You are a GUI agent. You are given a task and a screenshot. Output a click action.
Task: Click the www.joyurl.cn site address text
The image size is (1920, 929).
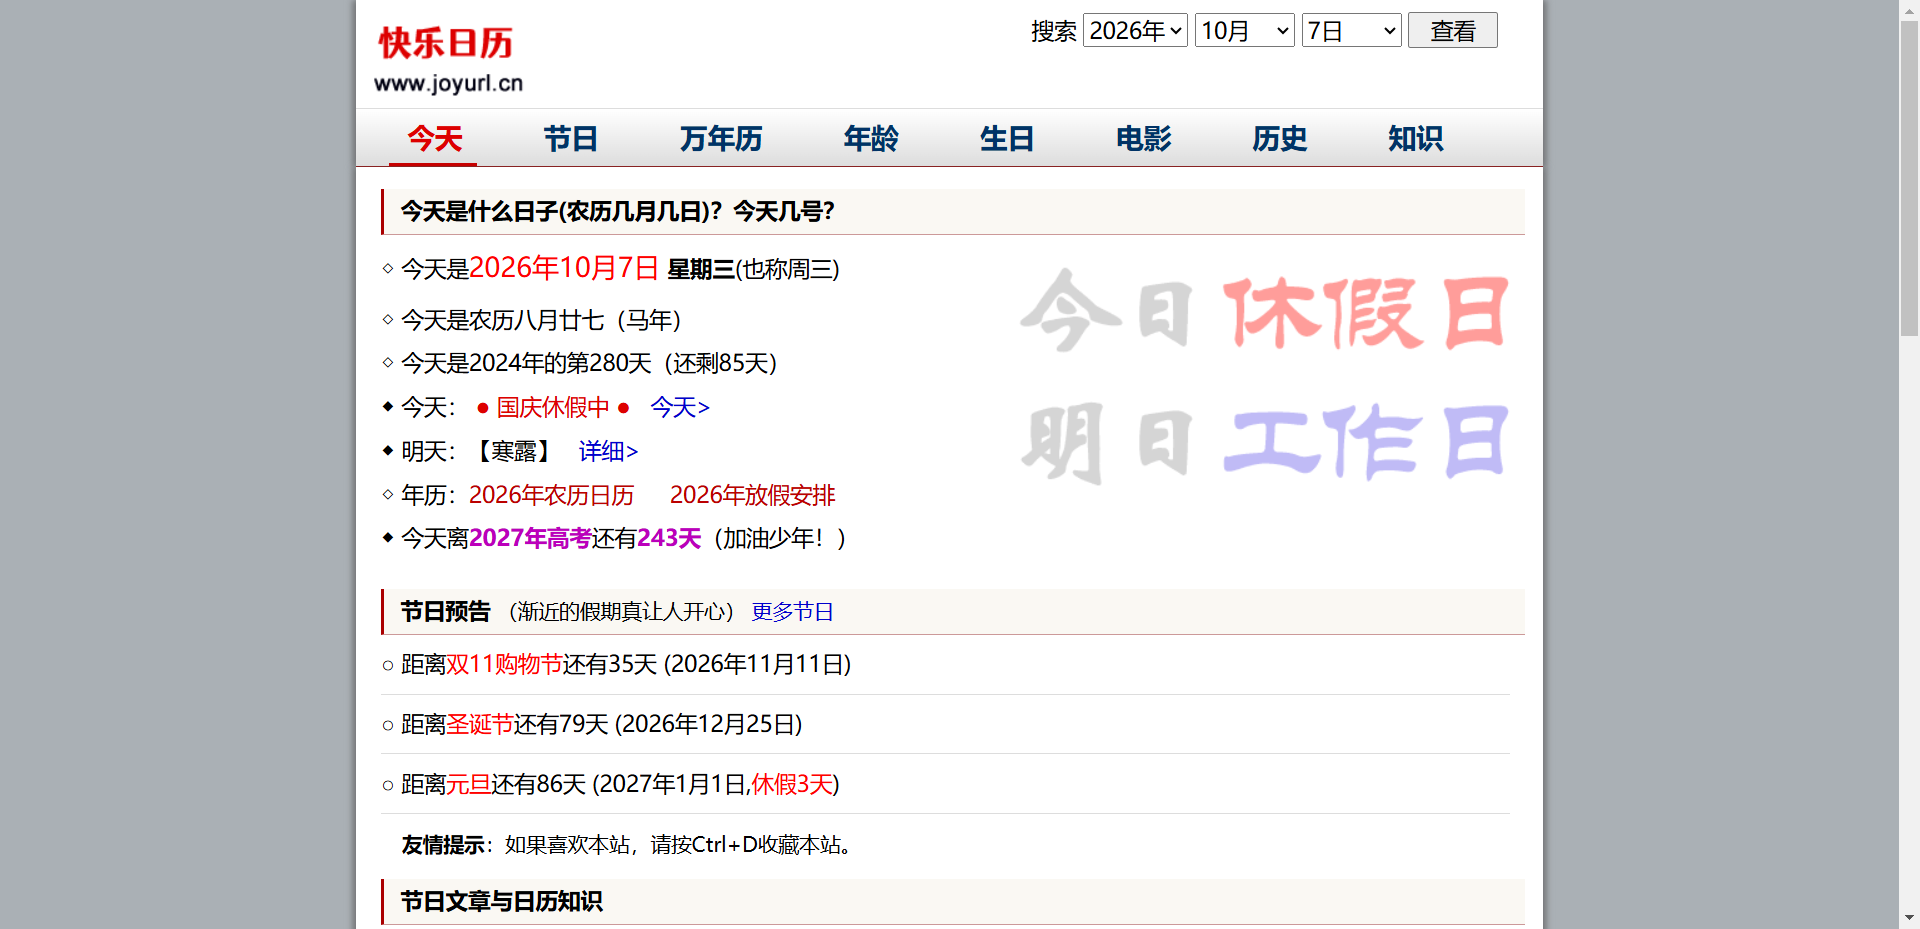[x=448, y=83]
